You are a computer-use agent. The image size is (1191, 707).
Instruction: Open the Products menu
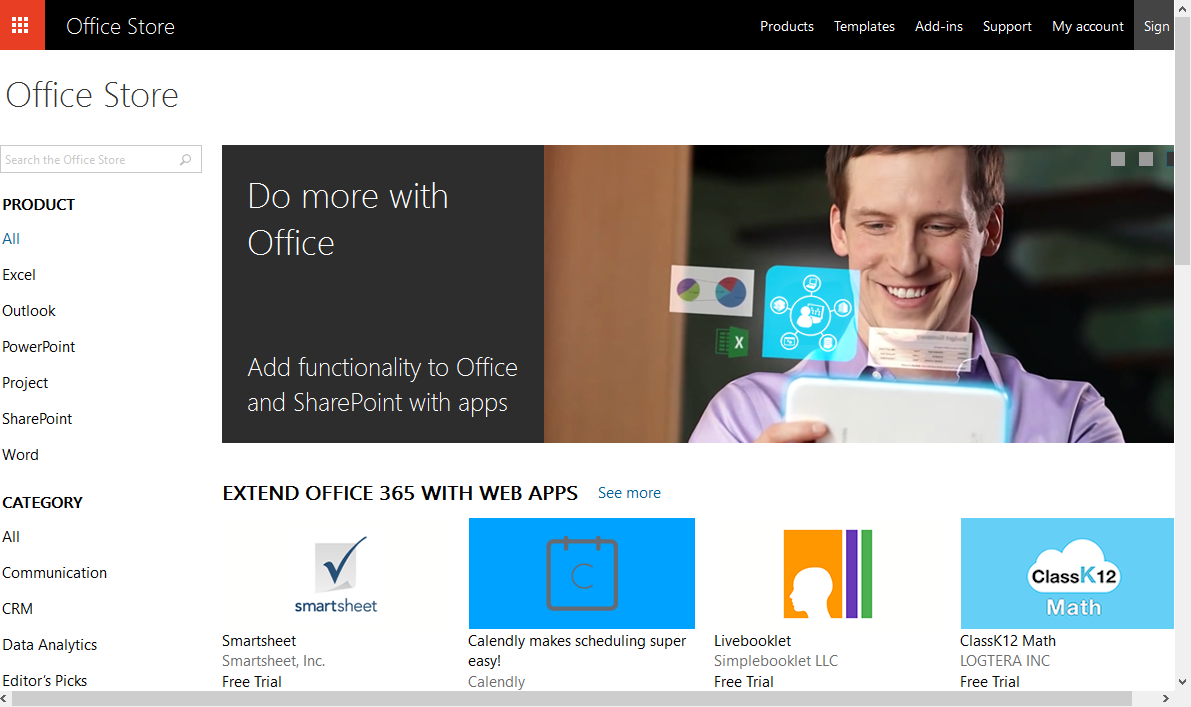pyautogui.click(x=787, y=26)
